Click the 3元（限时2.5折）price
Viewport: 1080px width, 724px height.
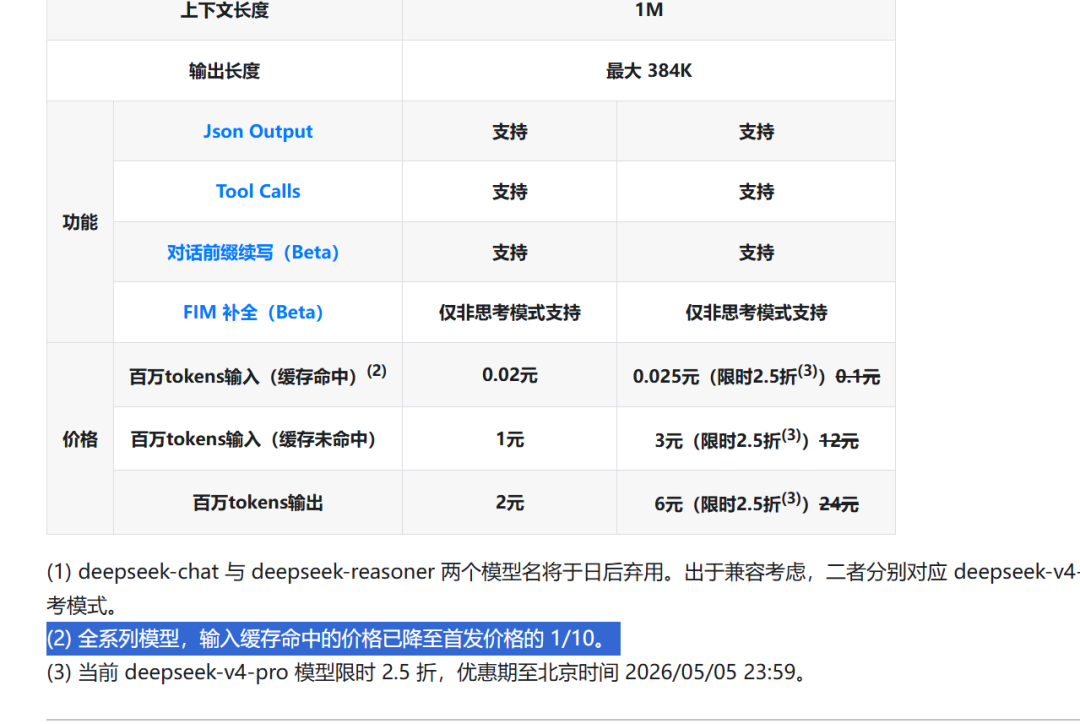coord(731,439)
